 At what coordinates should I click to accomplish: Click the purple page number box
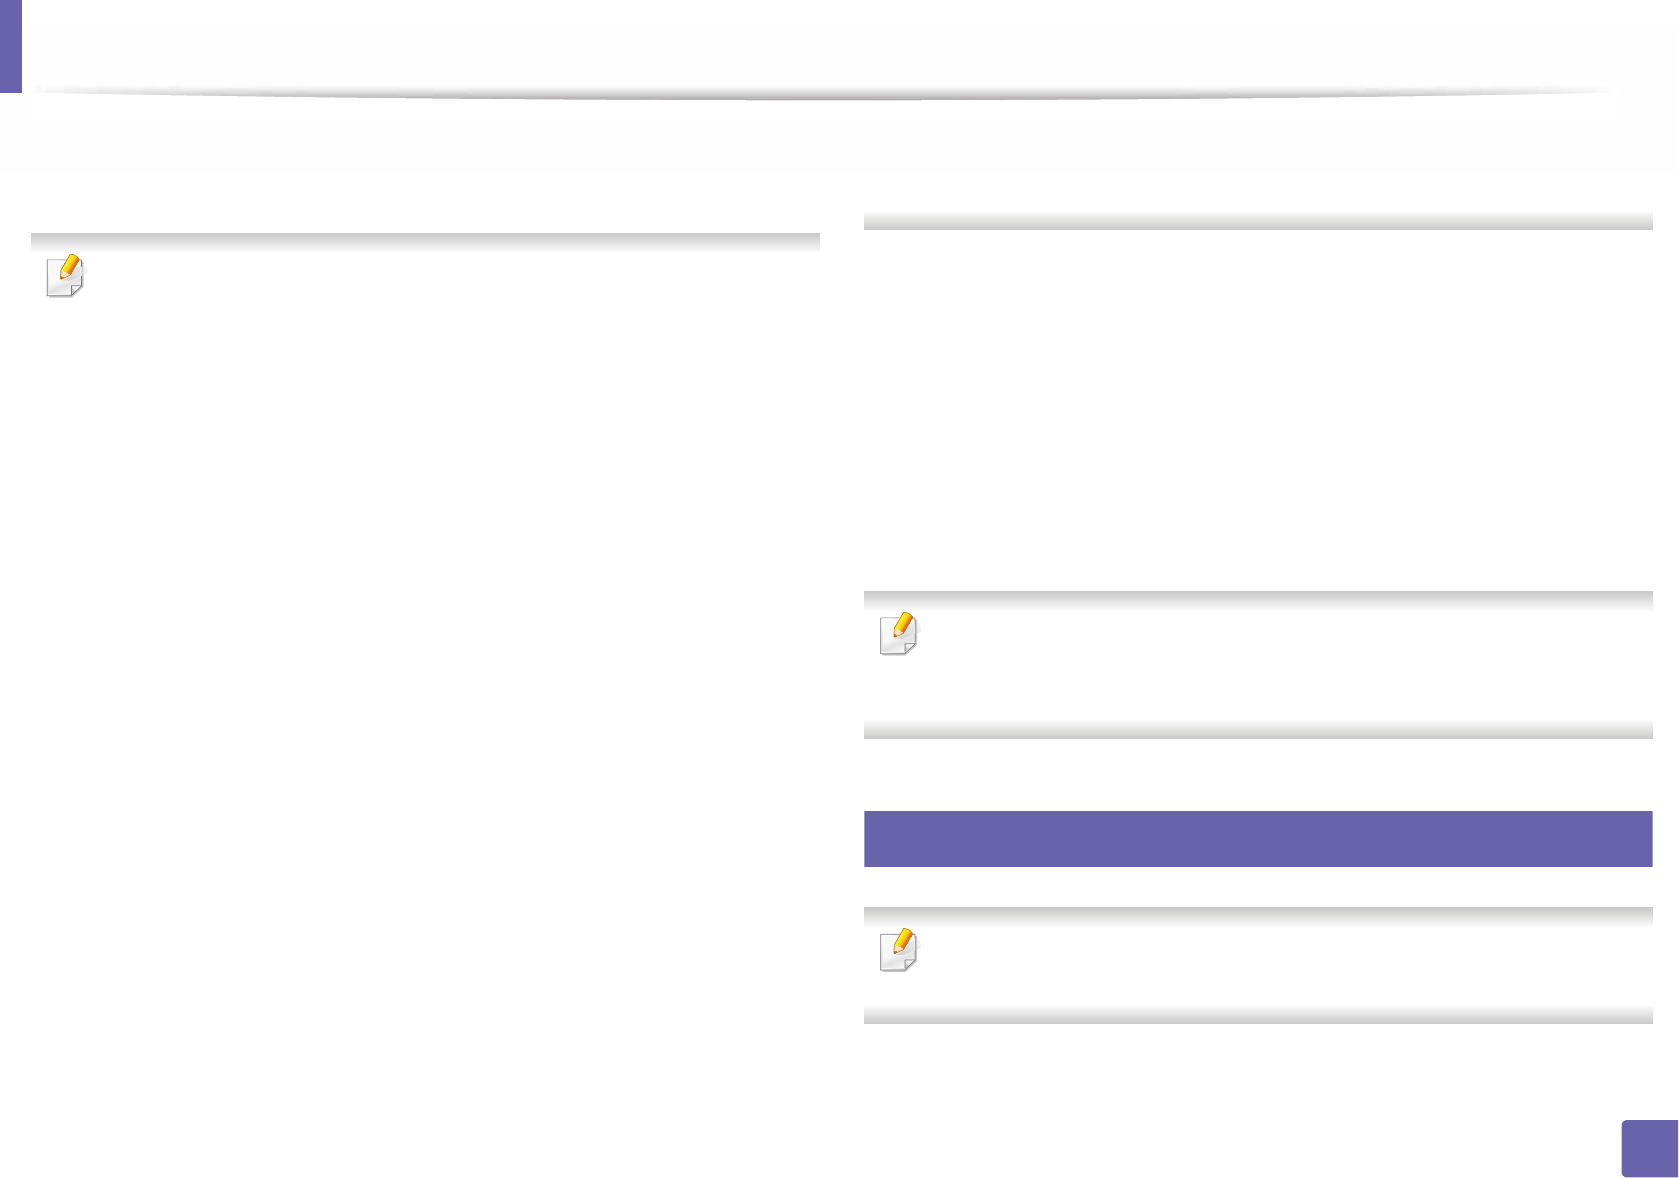point(1649,1148)
